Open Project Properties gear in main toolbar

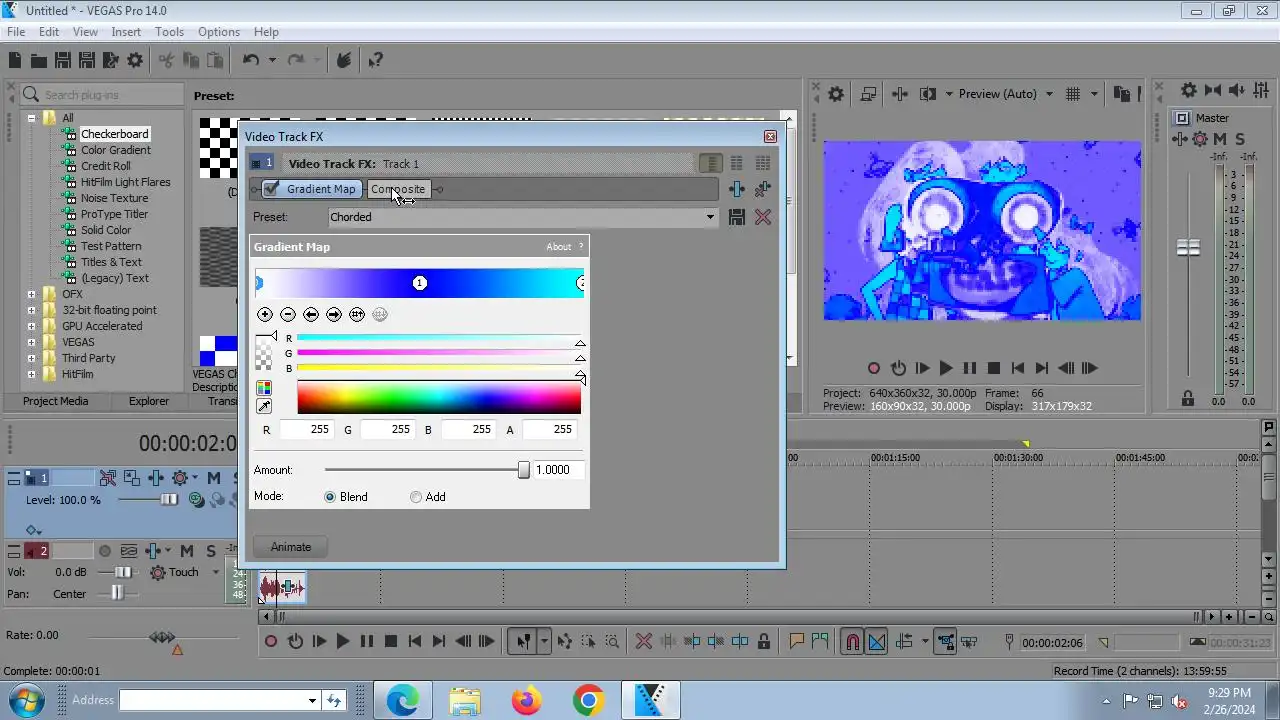click(135, 60)
